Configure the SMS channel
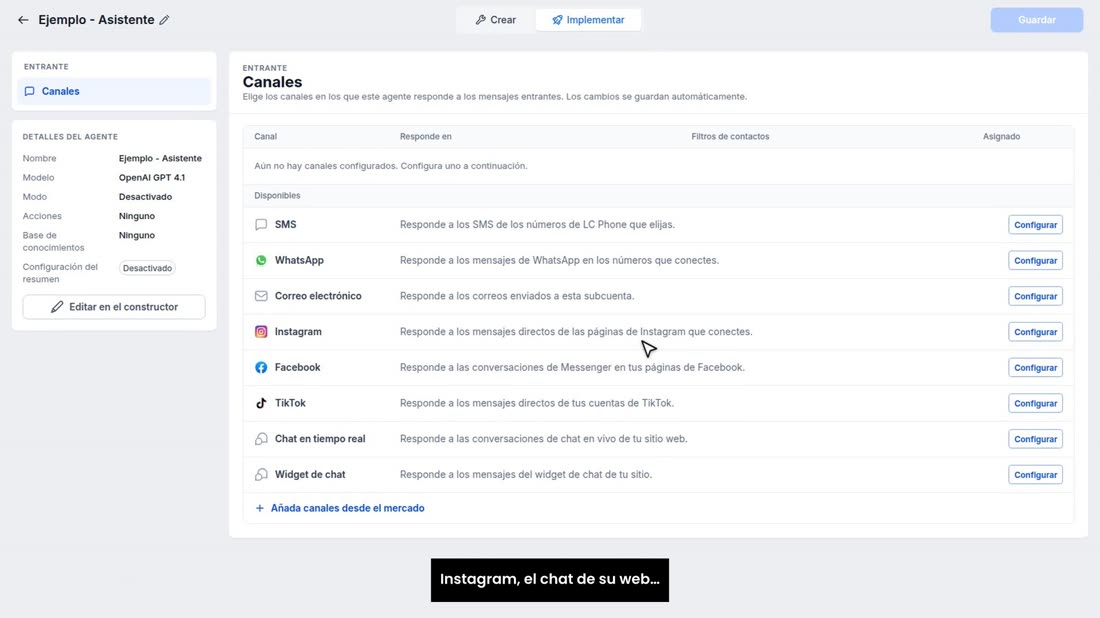Screen dimensions: 1100x618 pyautogui.click(x=1035, y=224)
